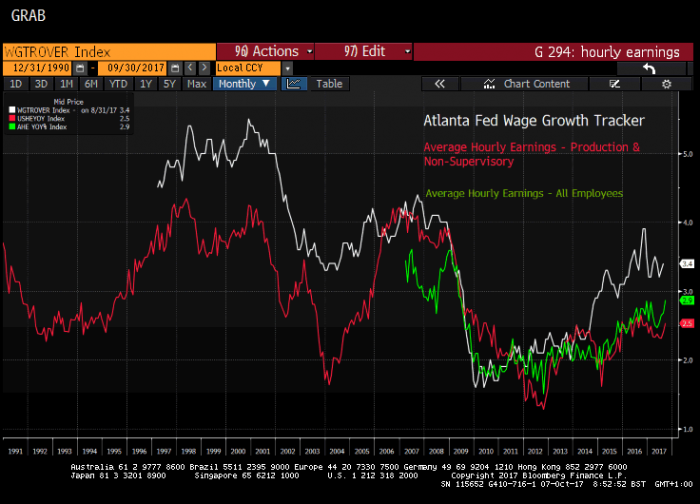Screen dimensions: 700x504
Task: Expand the Local CCY currency dropdown arrow
Action: pos(288,68)
